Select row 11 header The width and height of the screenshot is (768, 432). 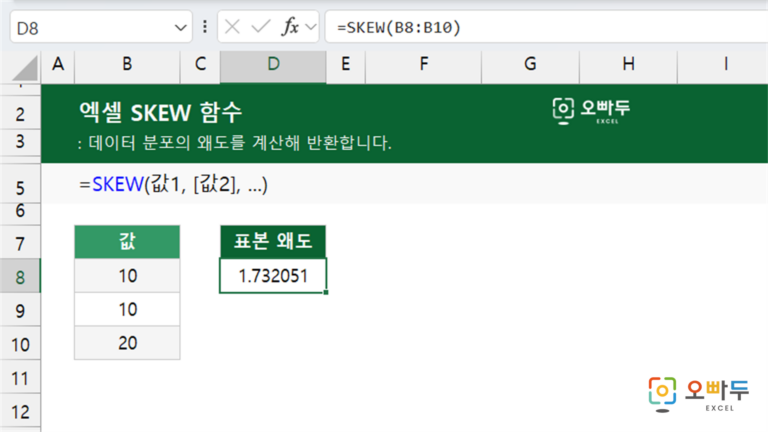point(20,378)
